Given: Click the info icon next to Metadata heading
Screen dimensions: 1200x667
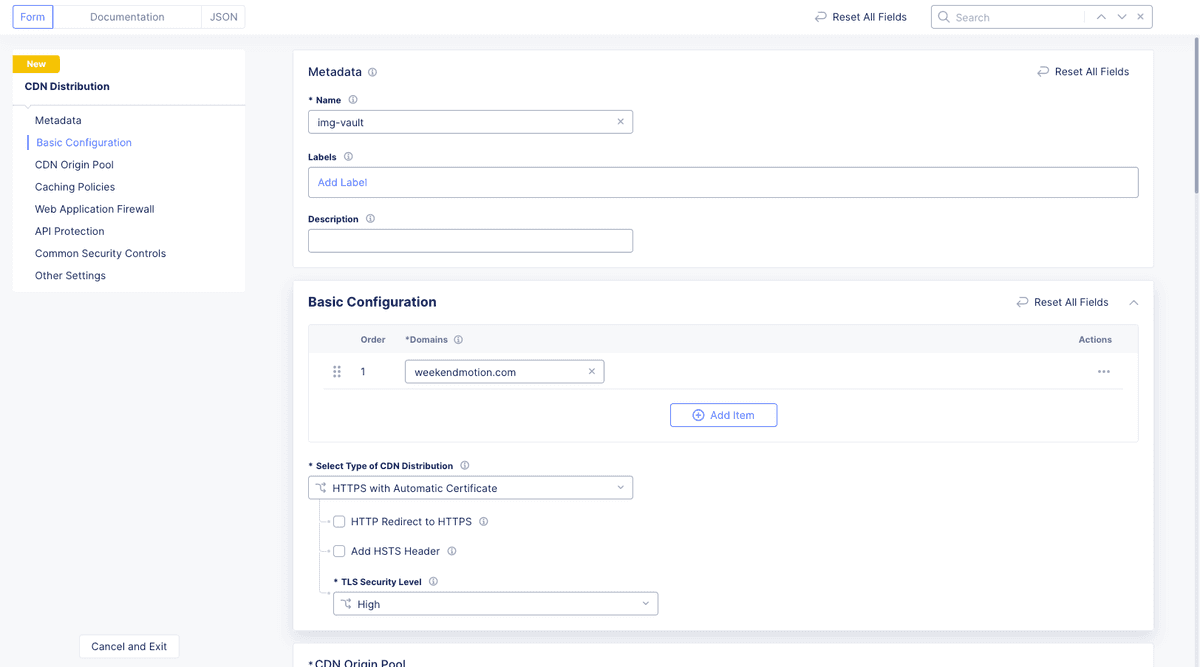Looking at the screenshot, I should point(372,72).
